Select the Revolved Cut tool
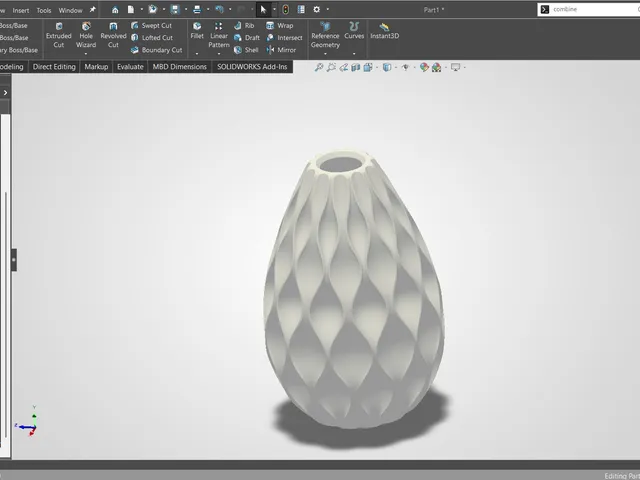This screenshot has width=640, height=480. pos(113,36)
